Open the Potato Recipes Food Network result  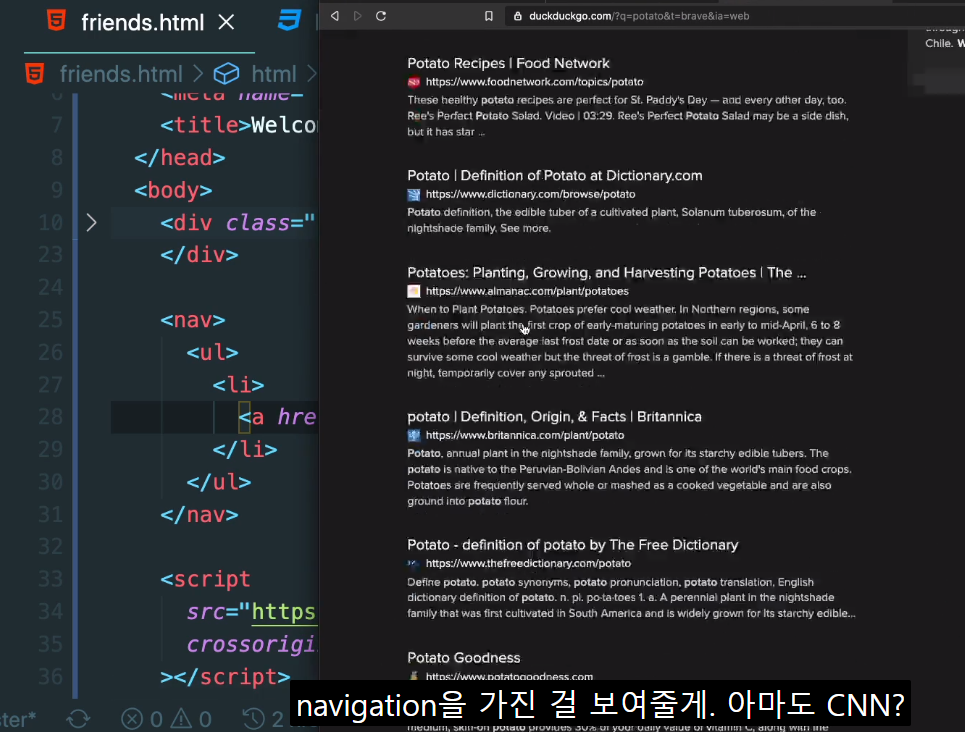pyautogui.click(x=508, y=63)
